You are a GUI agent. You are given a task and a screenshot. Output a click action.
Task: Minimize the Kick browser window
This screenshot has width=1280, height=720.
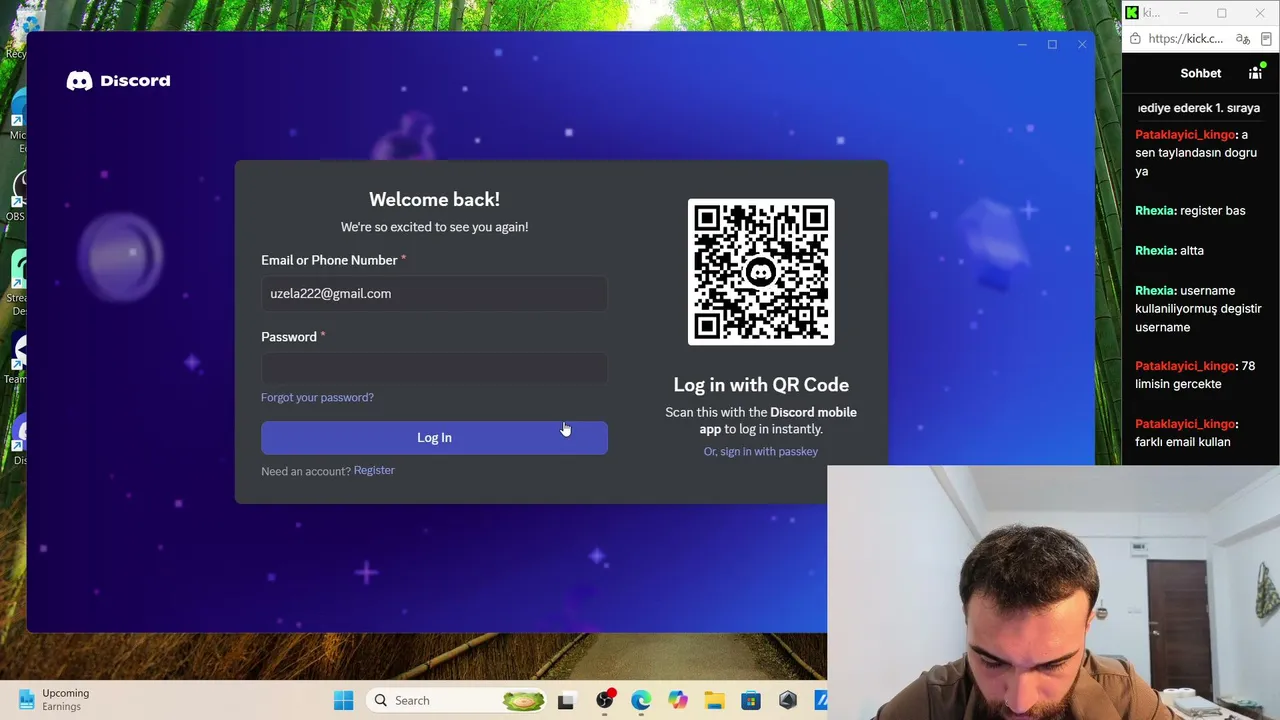1183,13
